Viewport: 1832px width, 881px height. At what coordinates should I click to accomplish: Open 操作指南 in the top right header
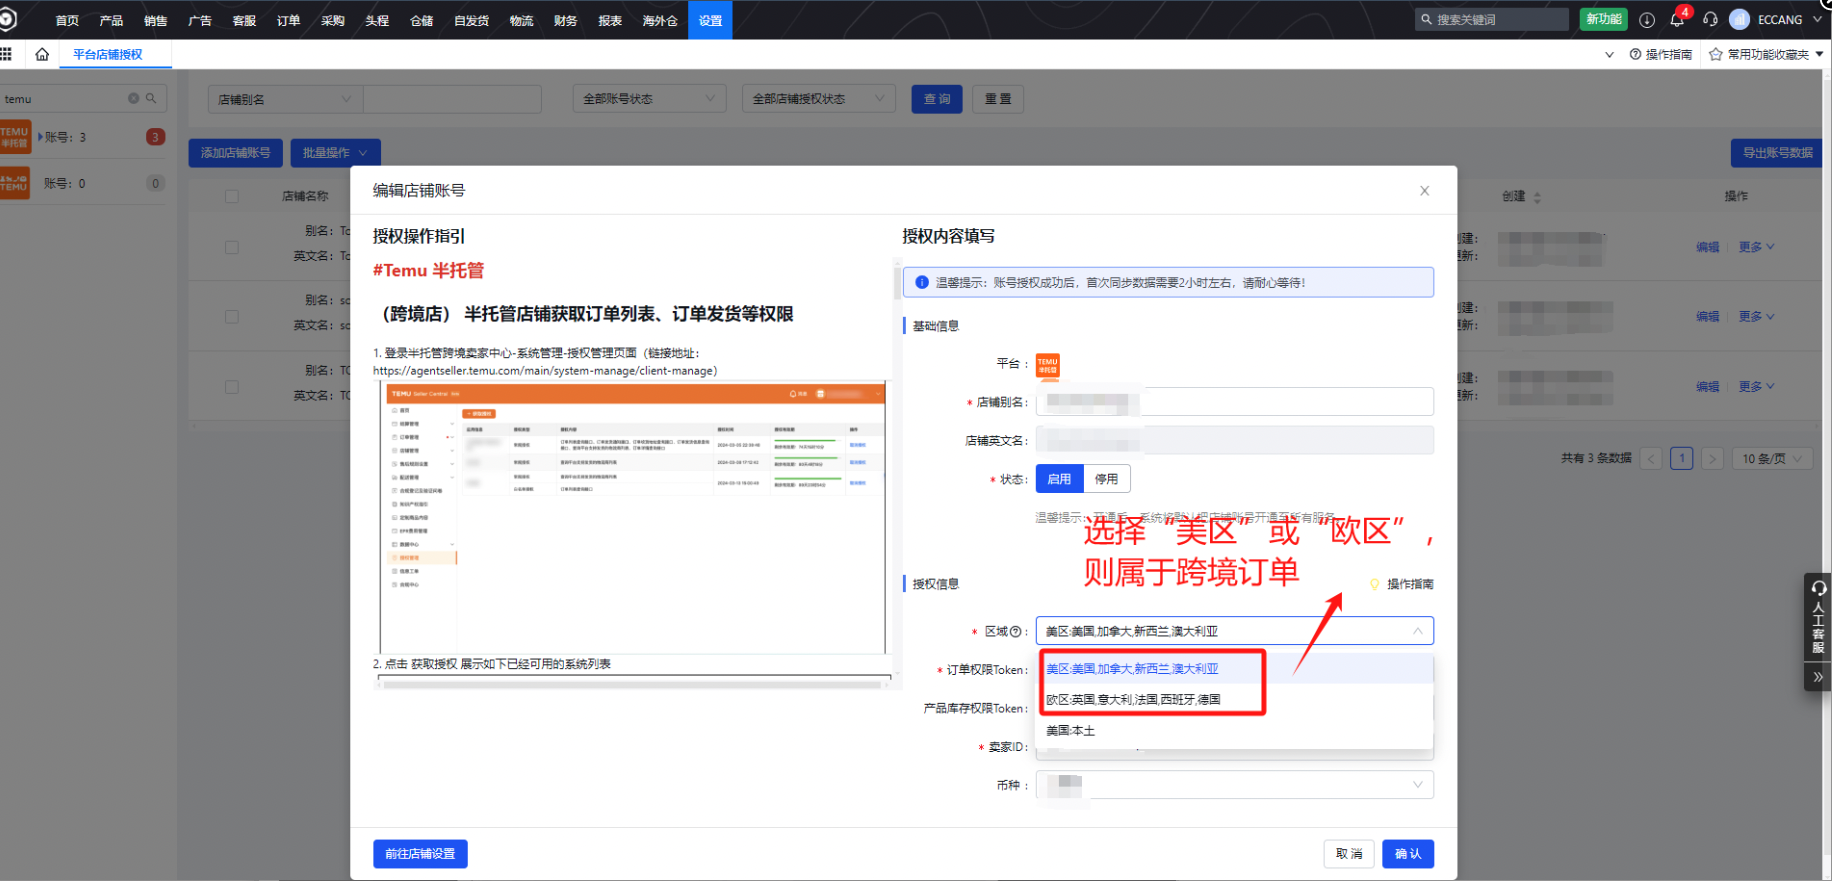pyautogui.click(x=1661, y=54)
